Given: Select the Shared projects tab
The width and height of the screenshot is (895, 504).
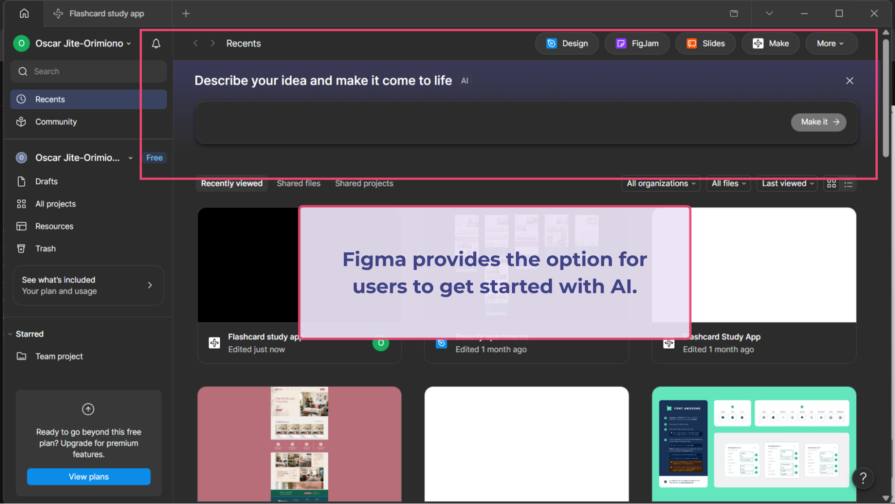Looking at the screenshot, I should point(364,183).
